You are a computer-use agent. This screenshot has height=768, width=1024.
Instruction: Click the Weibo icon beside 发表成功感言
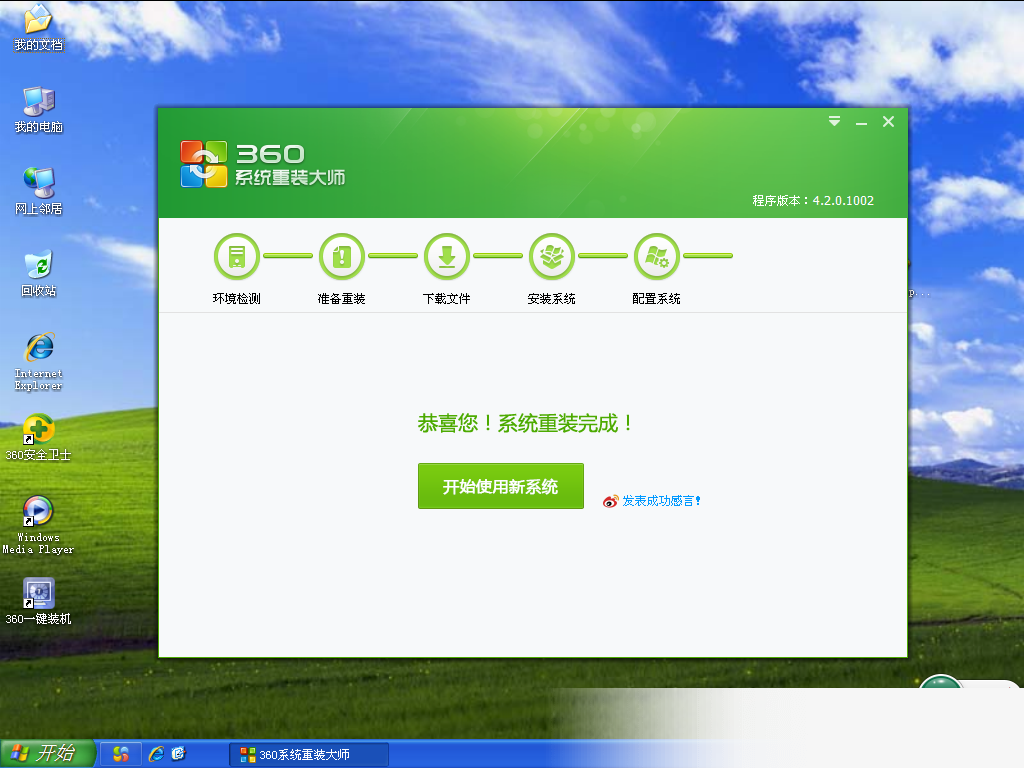[610, 501]
